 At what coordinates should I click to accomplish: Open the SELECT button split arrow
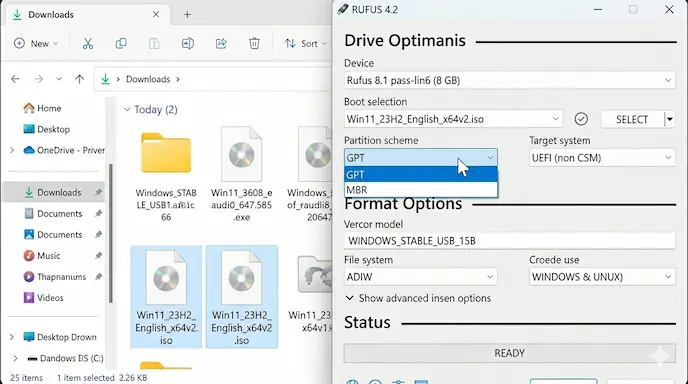tap(670, 119)
